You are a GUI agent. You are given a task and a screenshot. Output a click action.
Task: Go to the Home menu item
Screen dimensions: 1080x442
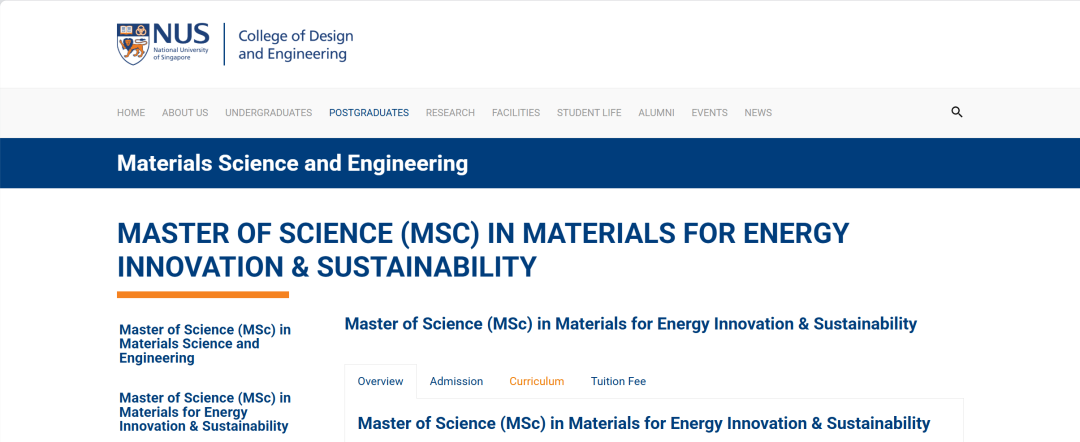(x=131, y=113)
